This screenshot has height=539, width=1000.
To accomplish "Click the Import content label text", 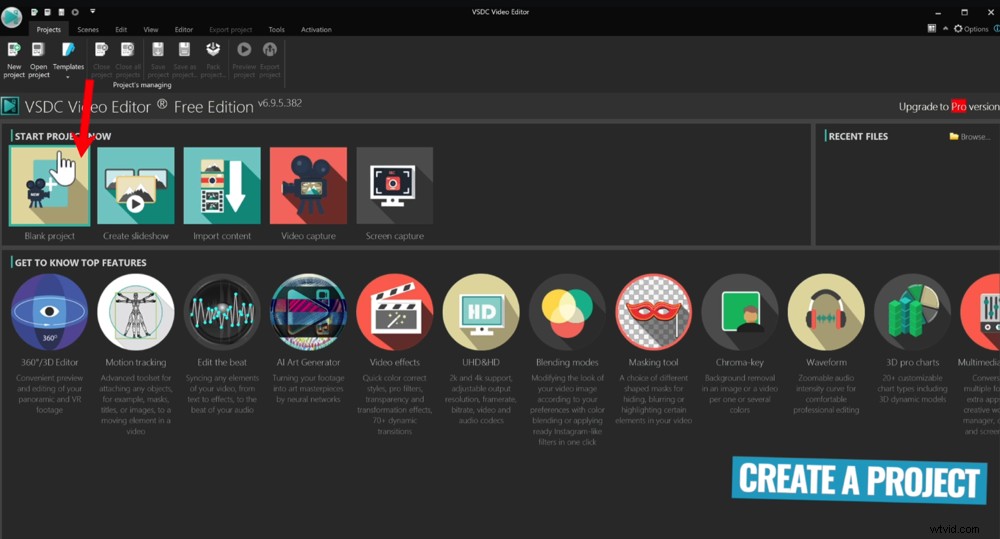I will point(222,236).
